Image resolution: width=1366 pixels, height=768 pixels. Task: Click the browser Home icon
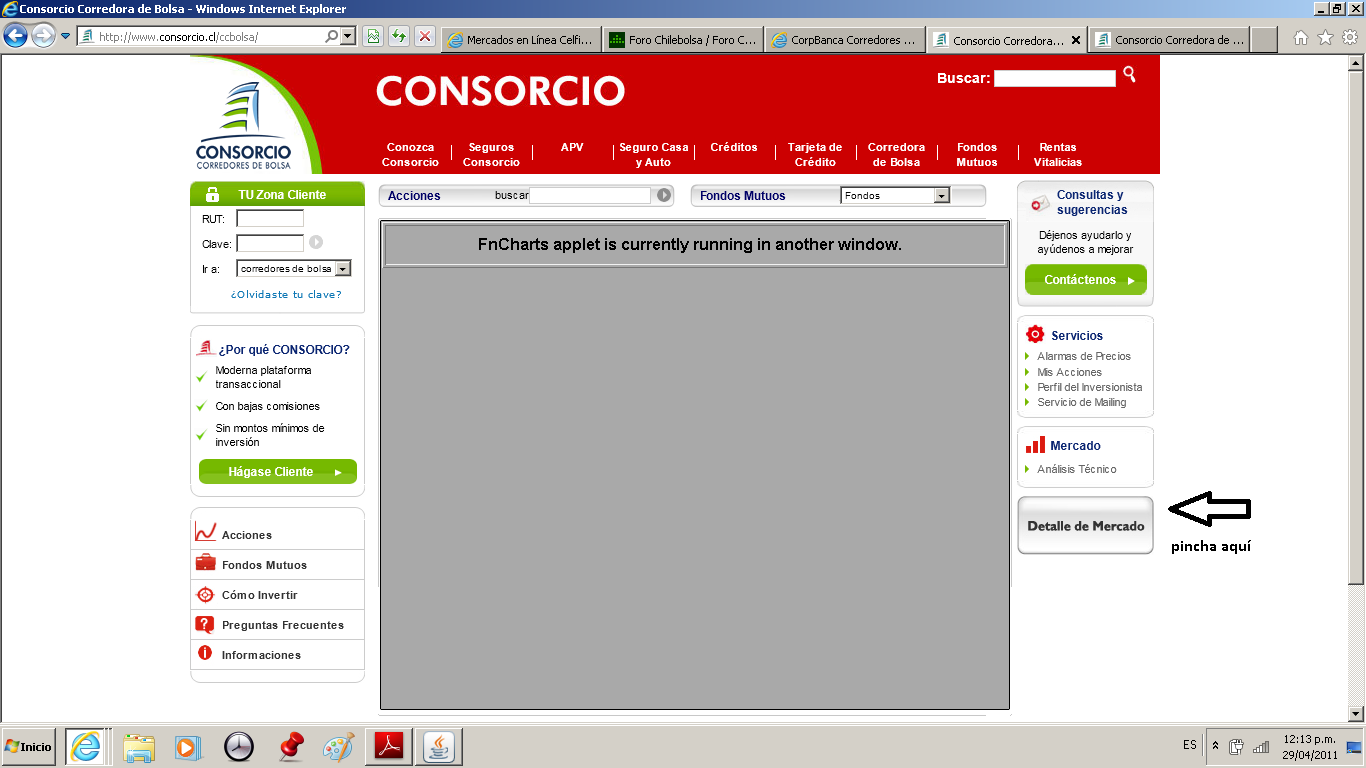click(x=1301, y=38)
